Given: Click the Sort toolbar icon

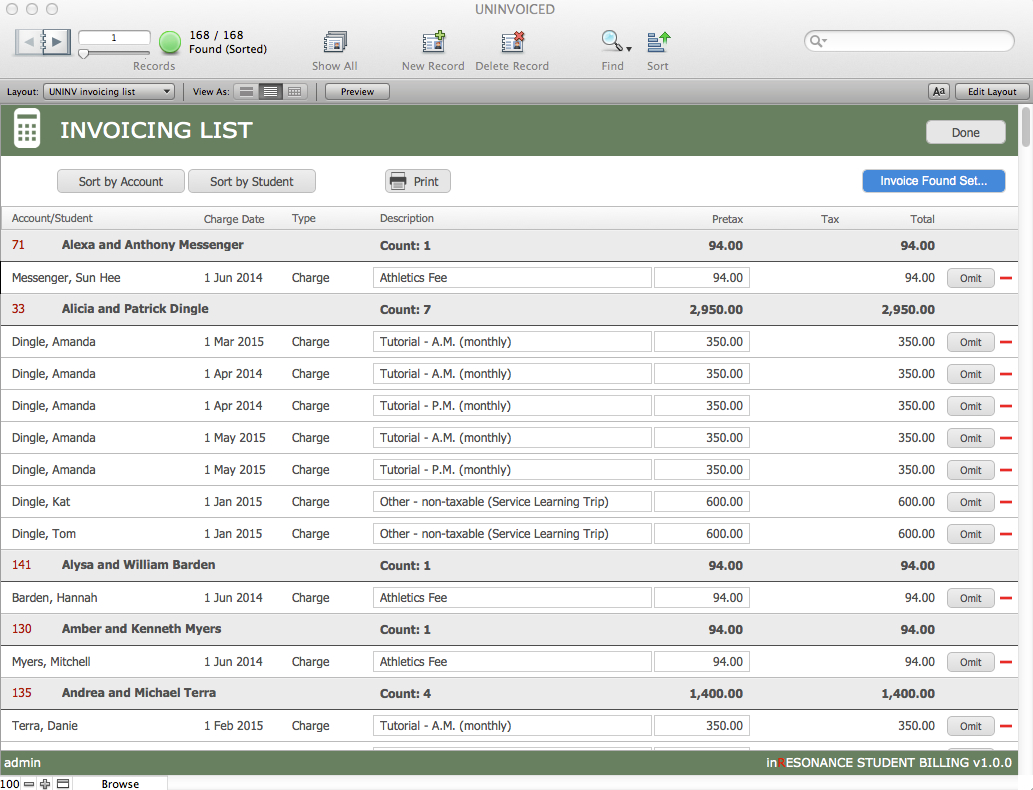Looking at the screenshot, I should coord(658,42).
